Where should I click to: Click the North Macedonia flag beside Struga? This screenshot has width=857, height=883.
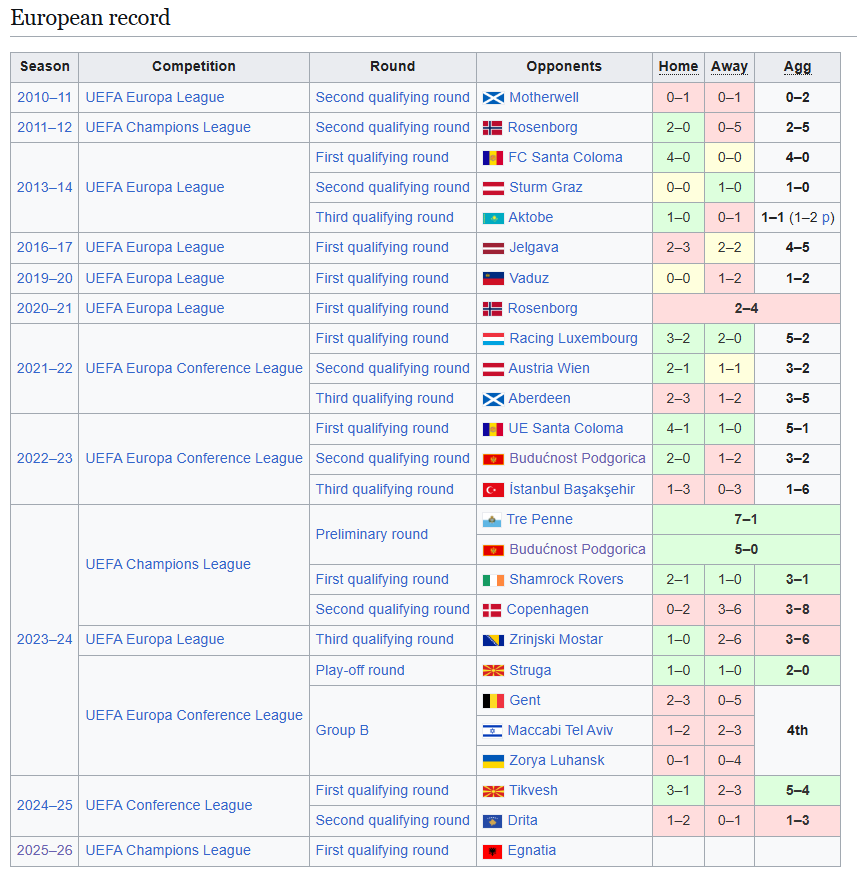493,671
